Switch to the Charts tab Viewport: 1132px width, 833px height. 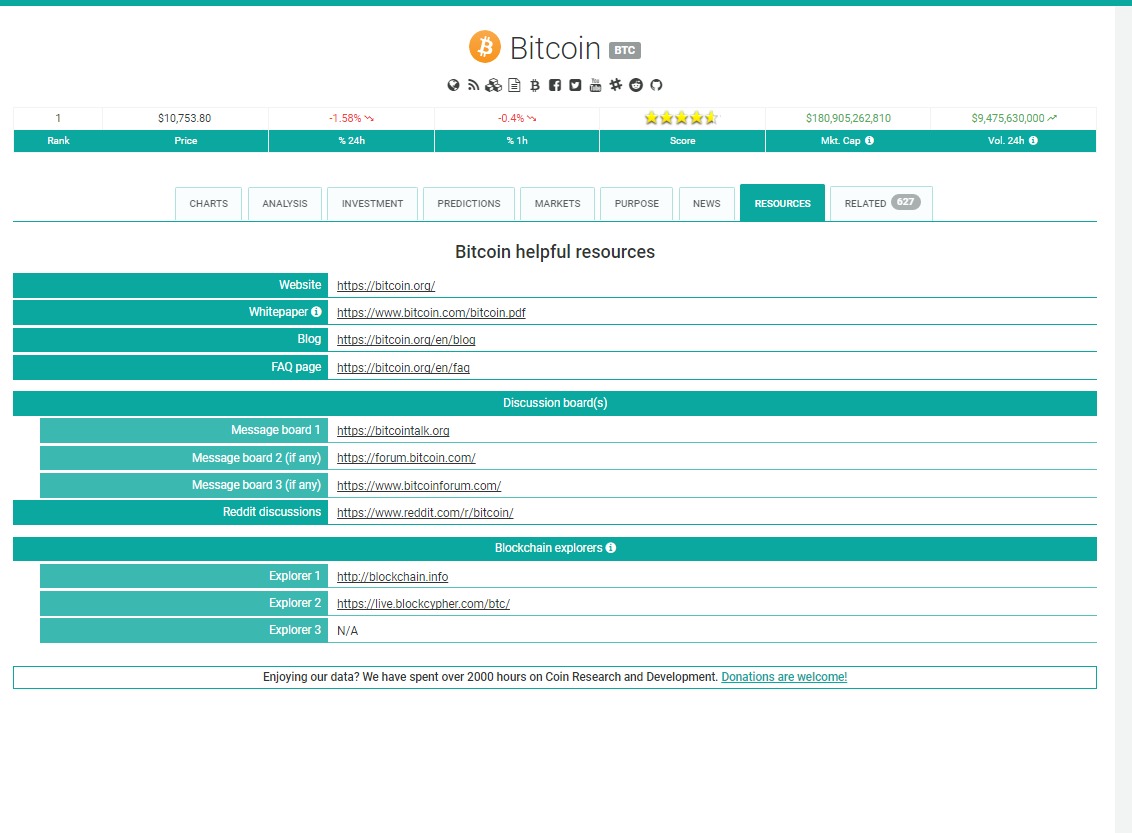tap(209, 204)
